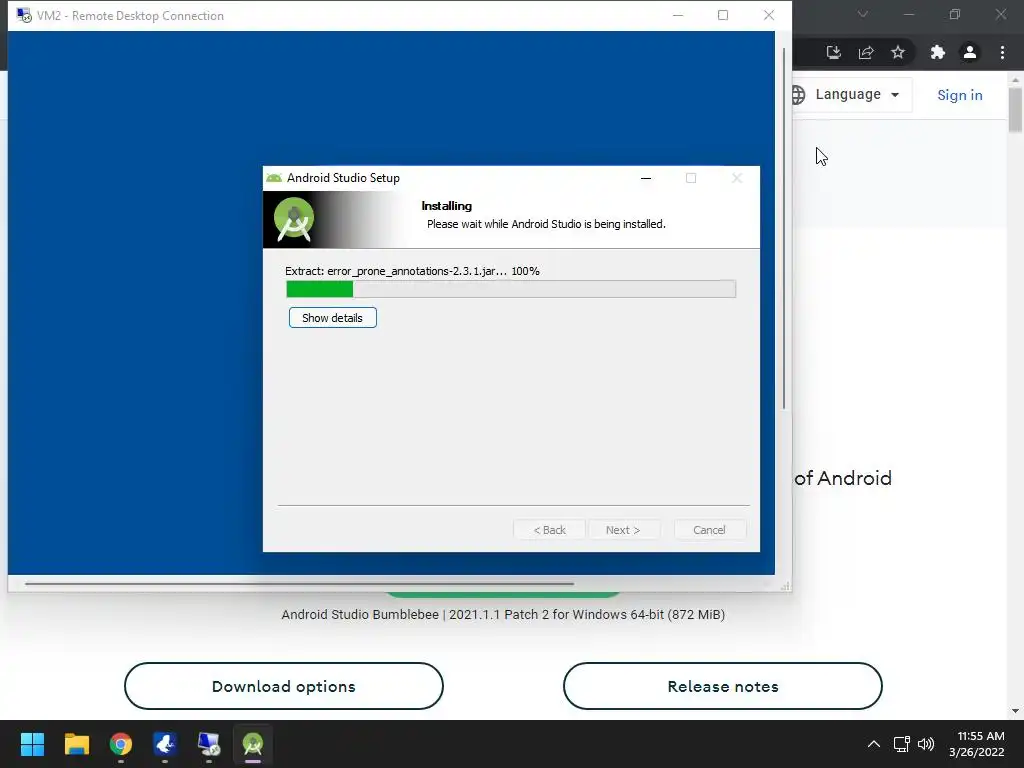This screenshot has height=768, width=1024.
Task: Minimize the Android Studio Setup dialog
Action: click(x=646, y=178)
